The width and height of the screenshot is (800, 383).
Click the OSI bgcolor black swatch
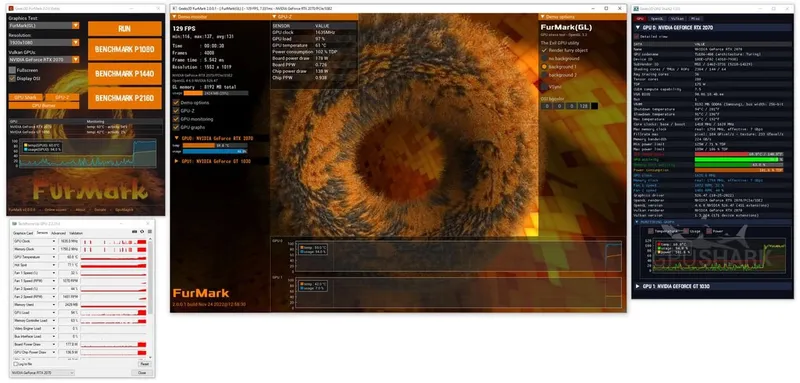point(594,106)
